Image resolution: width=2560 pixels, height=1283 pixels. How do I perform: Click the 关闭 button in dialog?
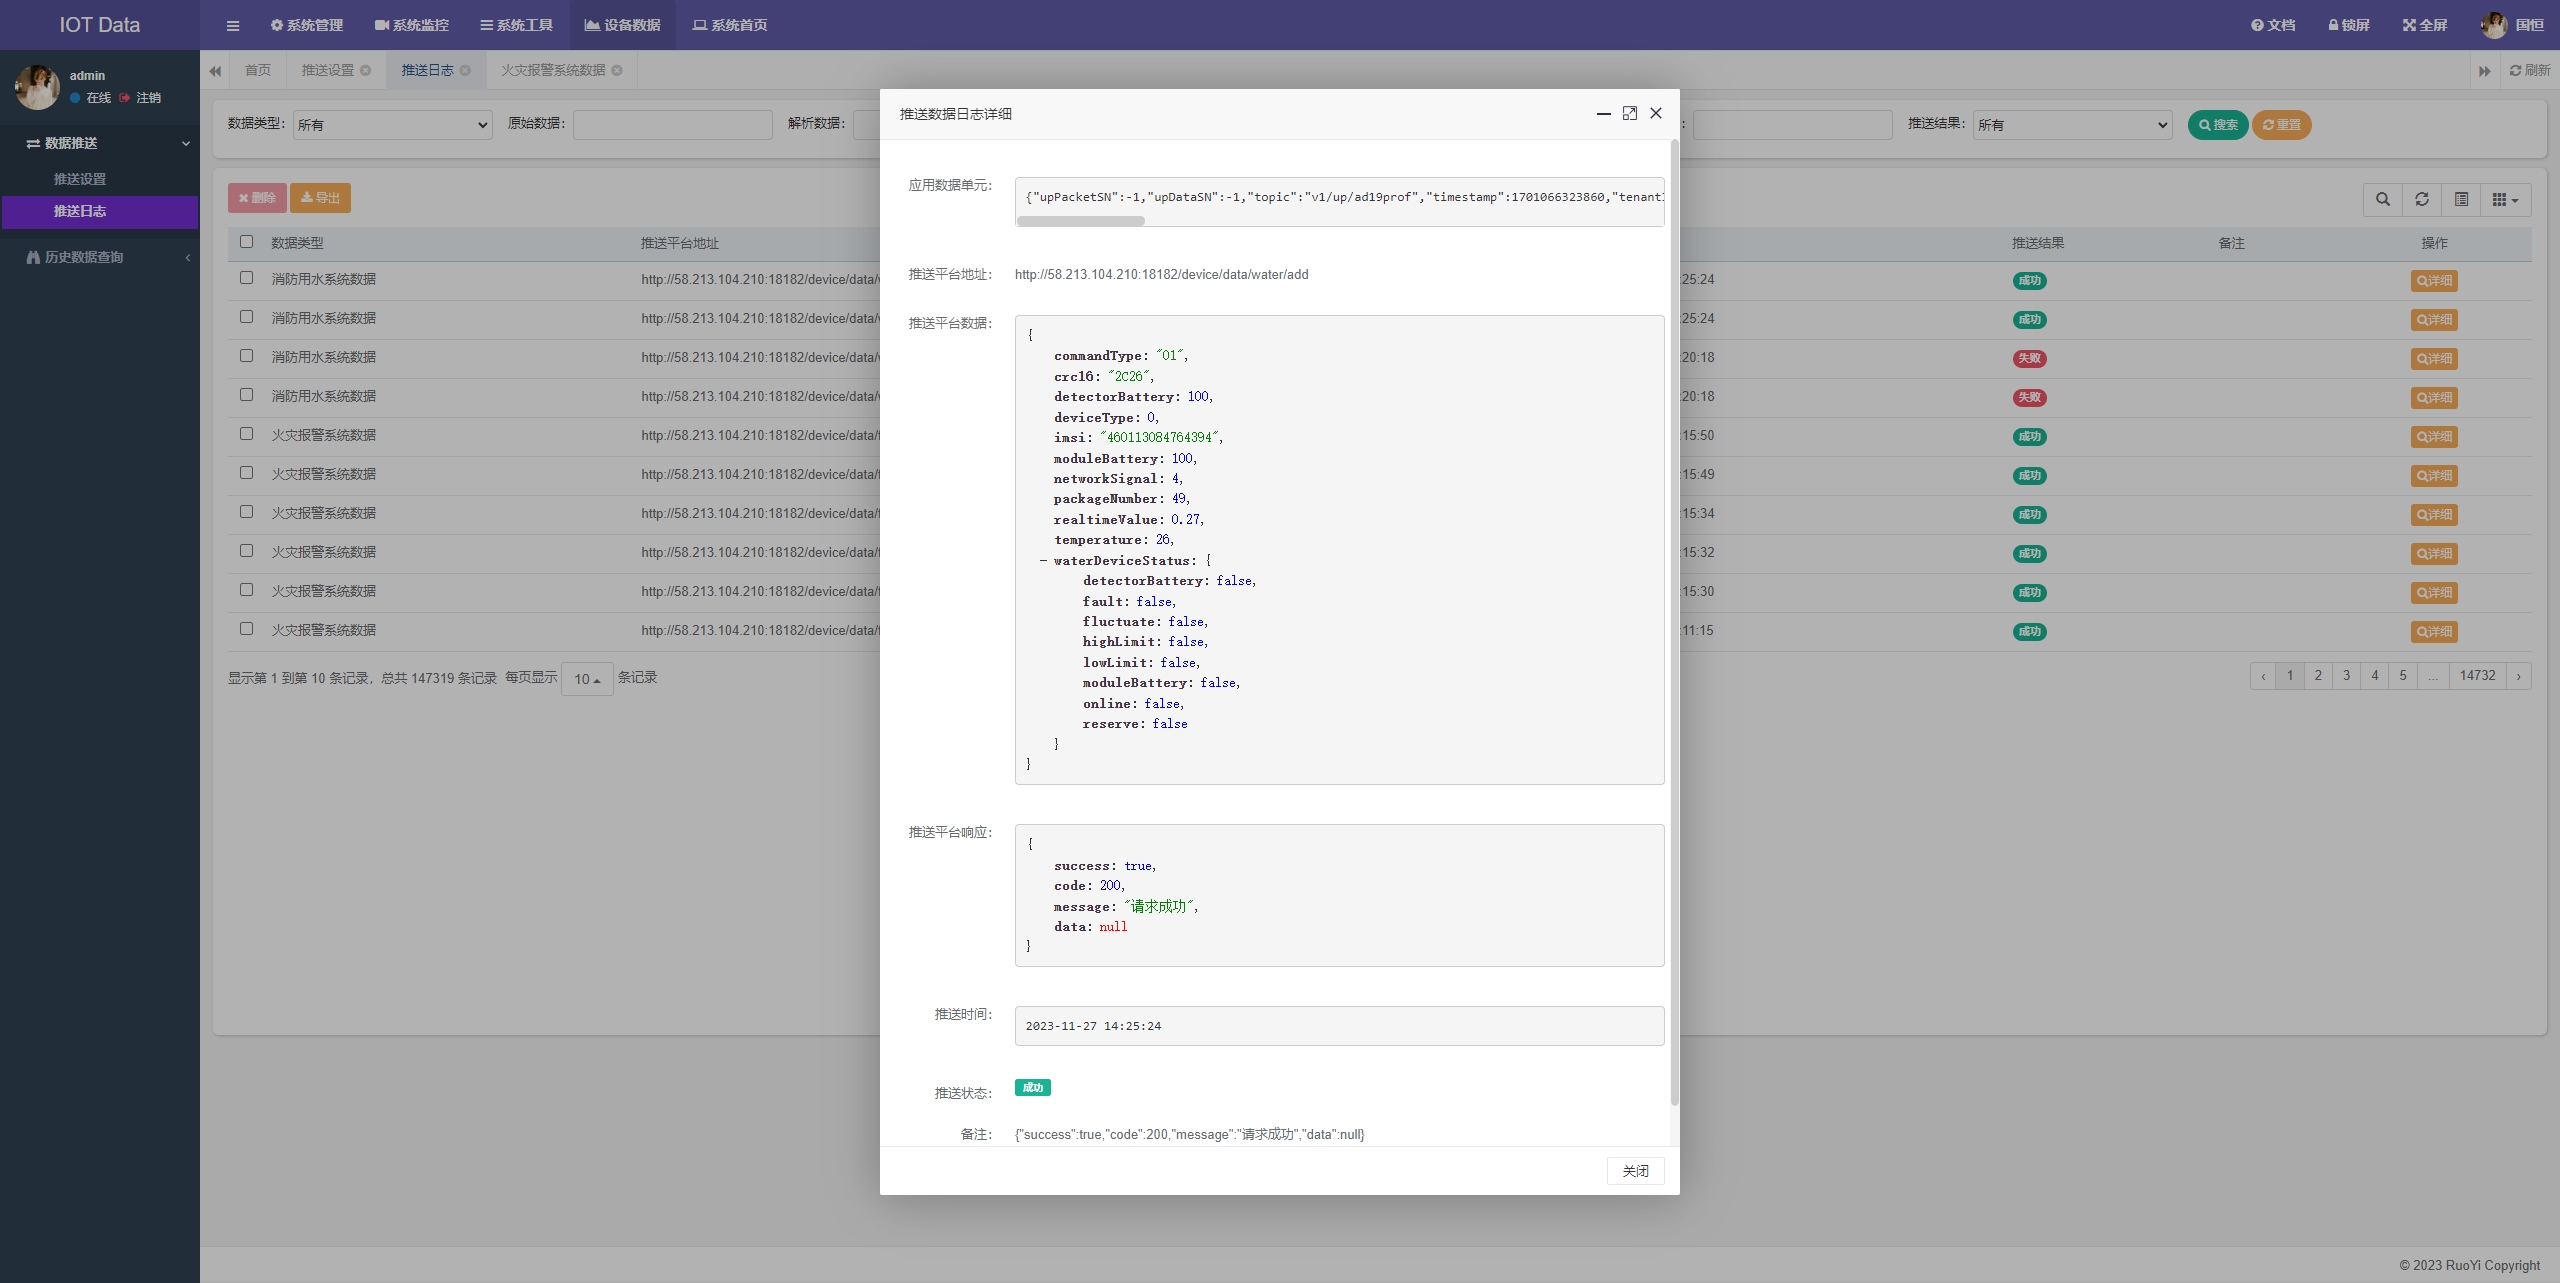pyautogui.click(x=1636, y=1171)
